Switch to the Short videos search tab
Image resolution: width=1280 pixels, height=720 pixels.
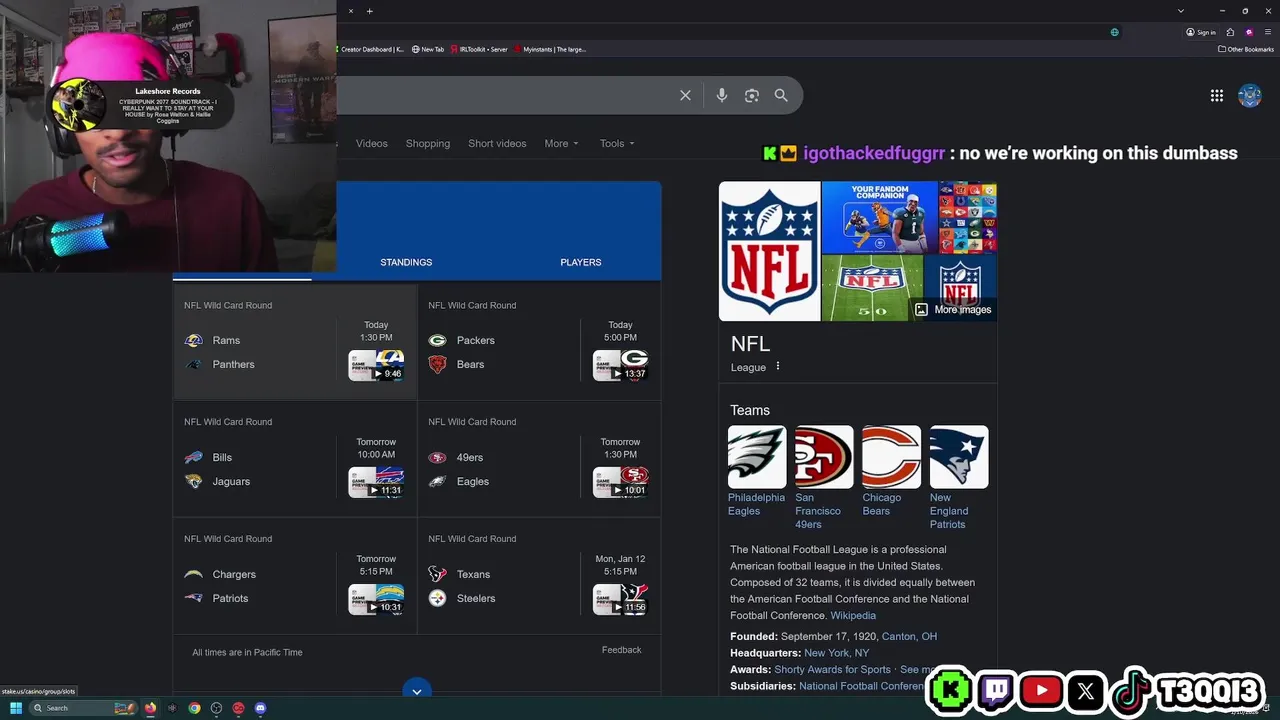point(497,143)
